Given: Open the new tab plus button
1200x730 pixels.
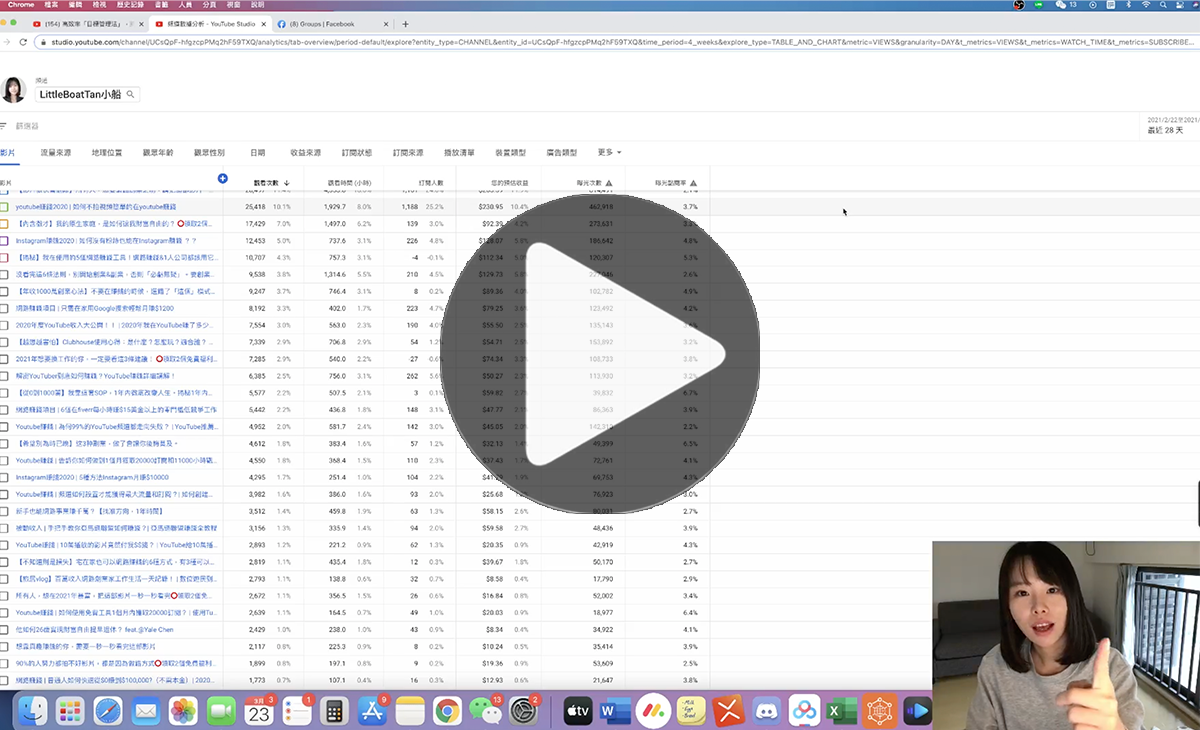Looking at the screenshot, I should click(405, 24).
